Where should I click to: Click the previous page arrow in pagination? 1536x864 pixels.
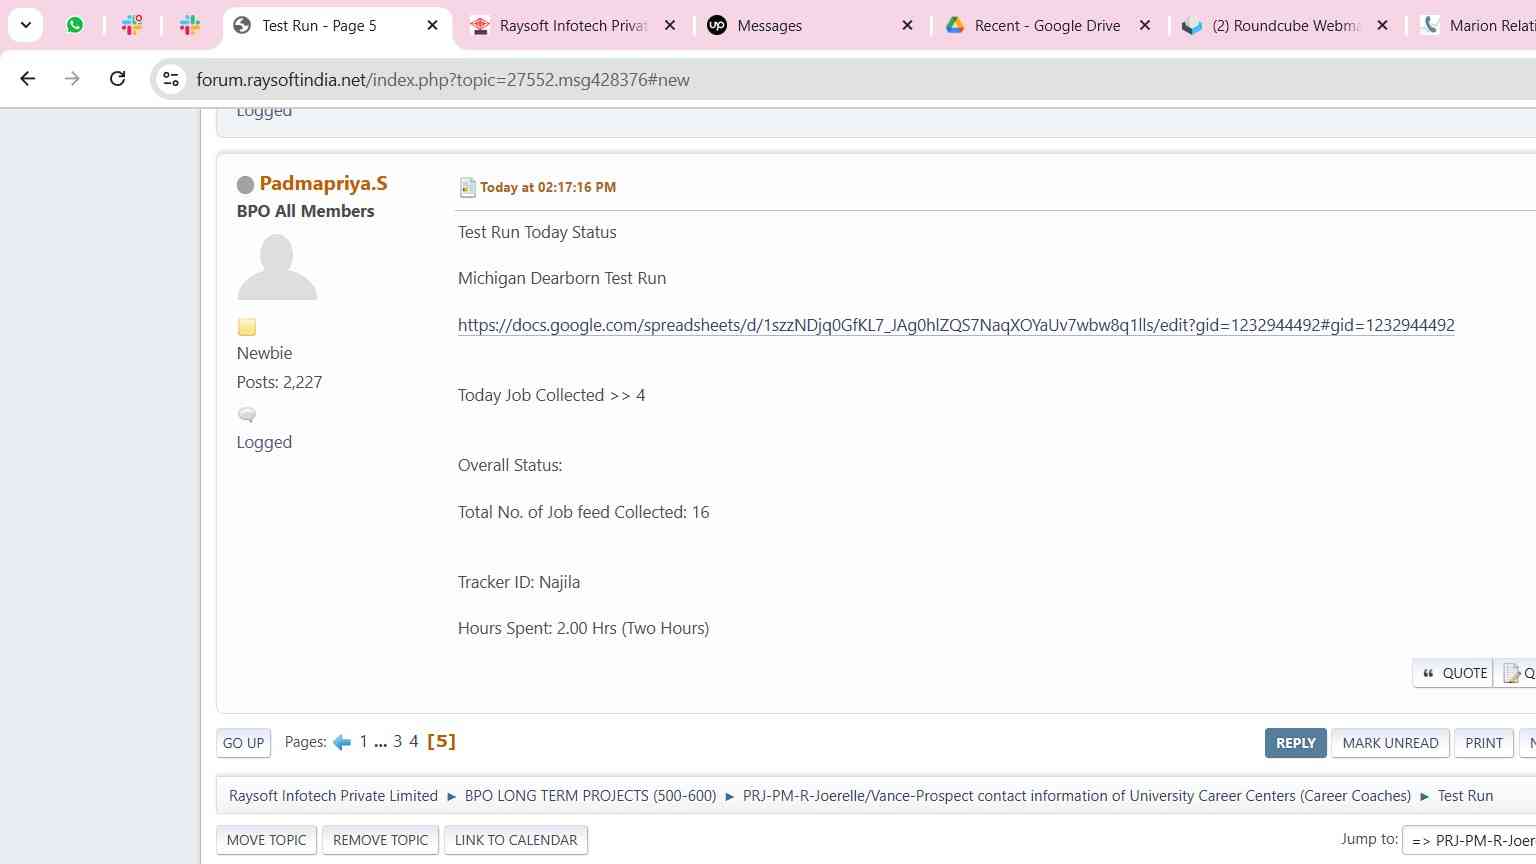pyautogui.click(x=342, y=742)
